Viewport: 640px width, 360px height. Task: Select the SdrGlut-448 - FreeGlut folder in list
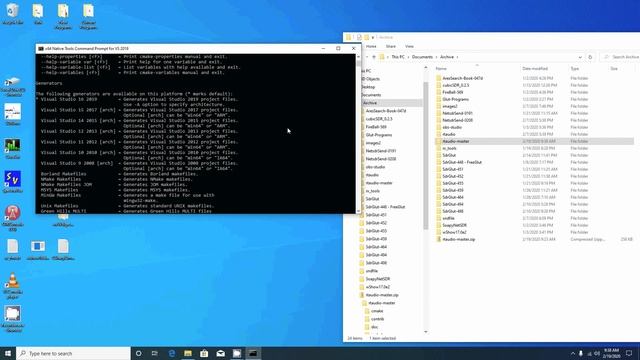462,162
